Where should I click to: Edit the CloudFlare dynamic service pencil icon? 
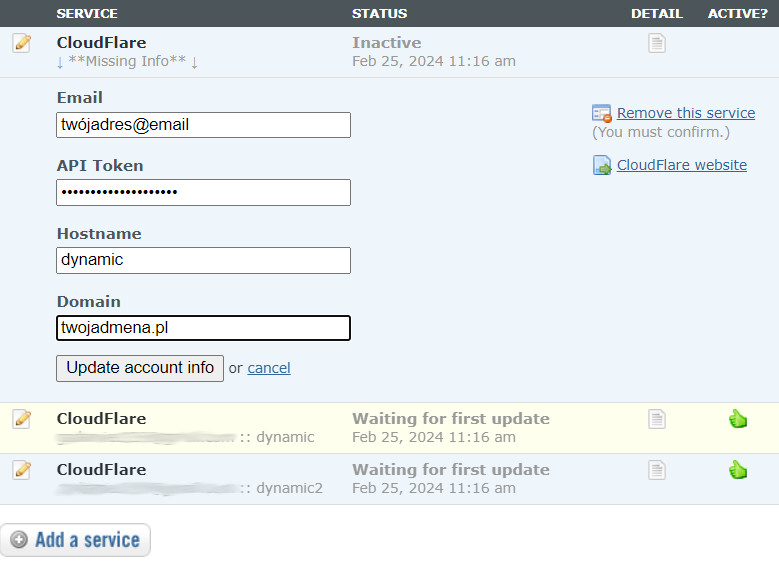click(x=22, y=419)
